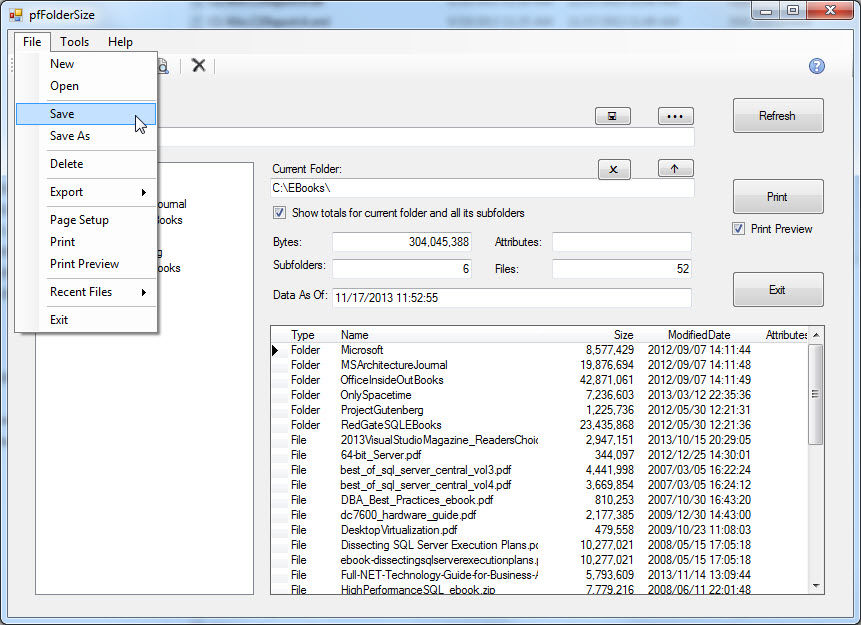
Task: Select the RedGateSQLEBooks folder row
Action: [x=540, y=425]
